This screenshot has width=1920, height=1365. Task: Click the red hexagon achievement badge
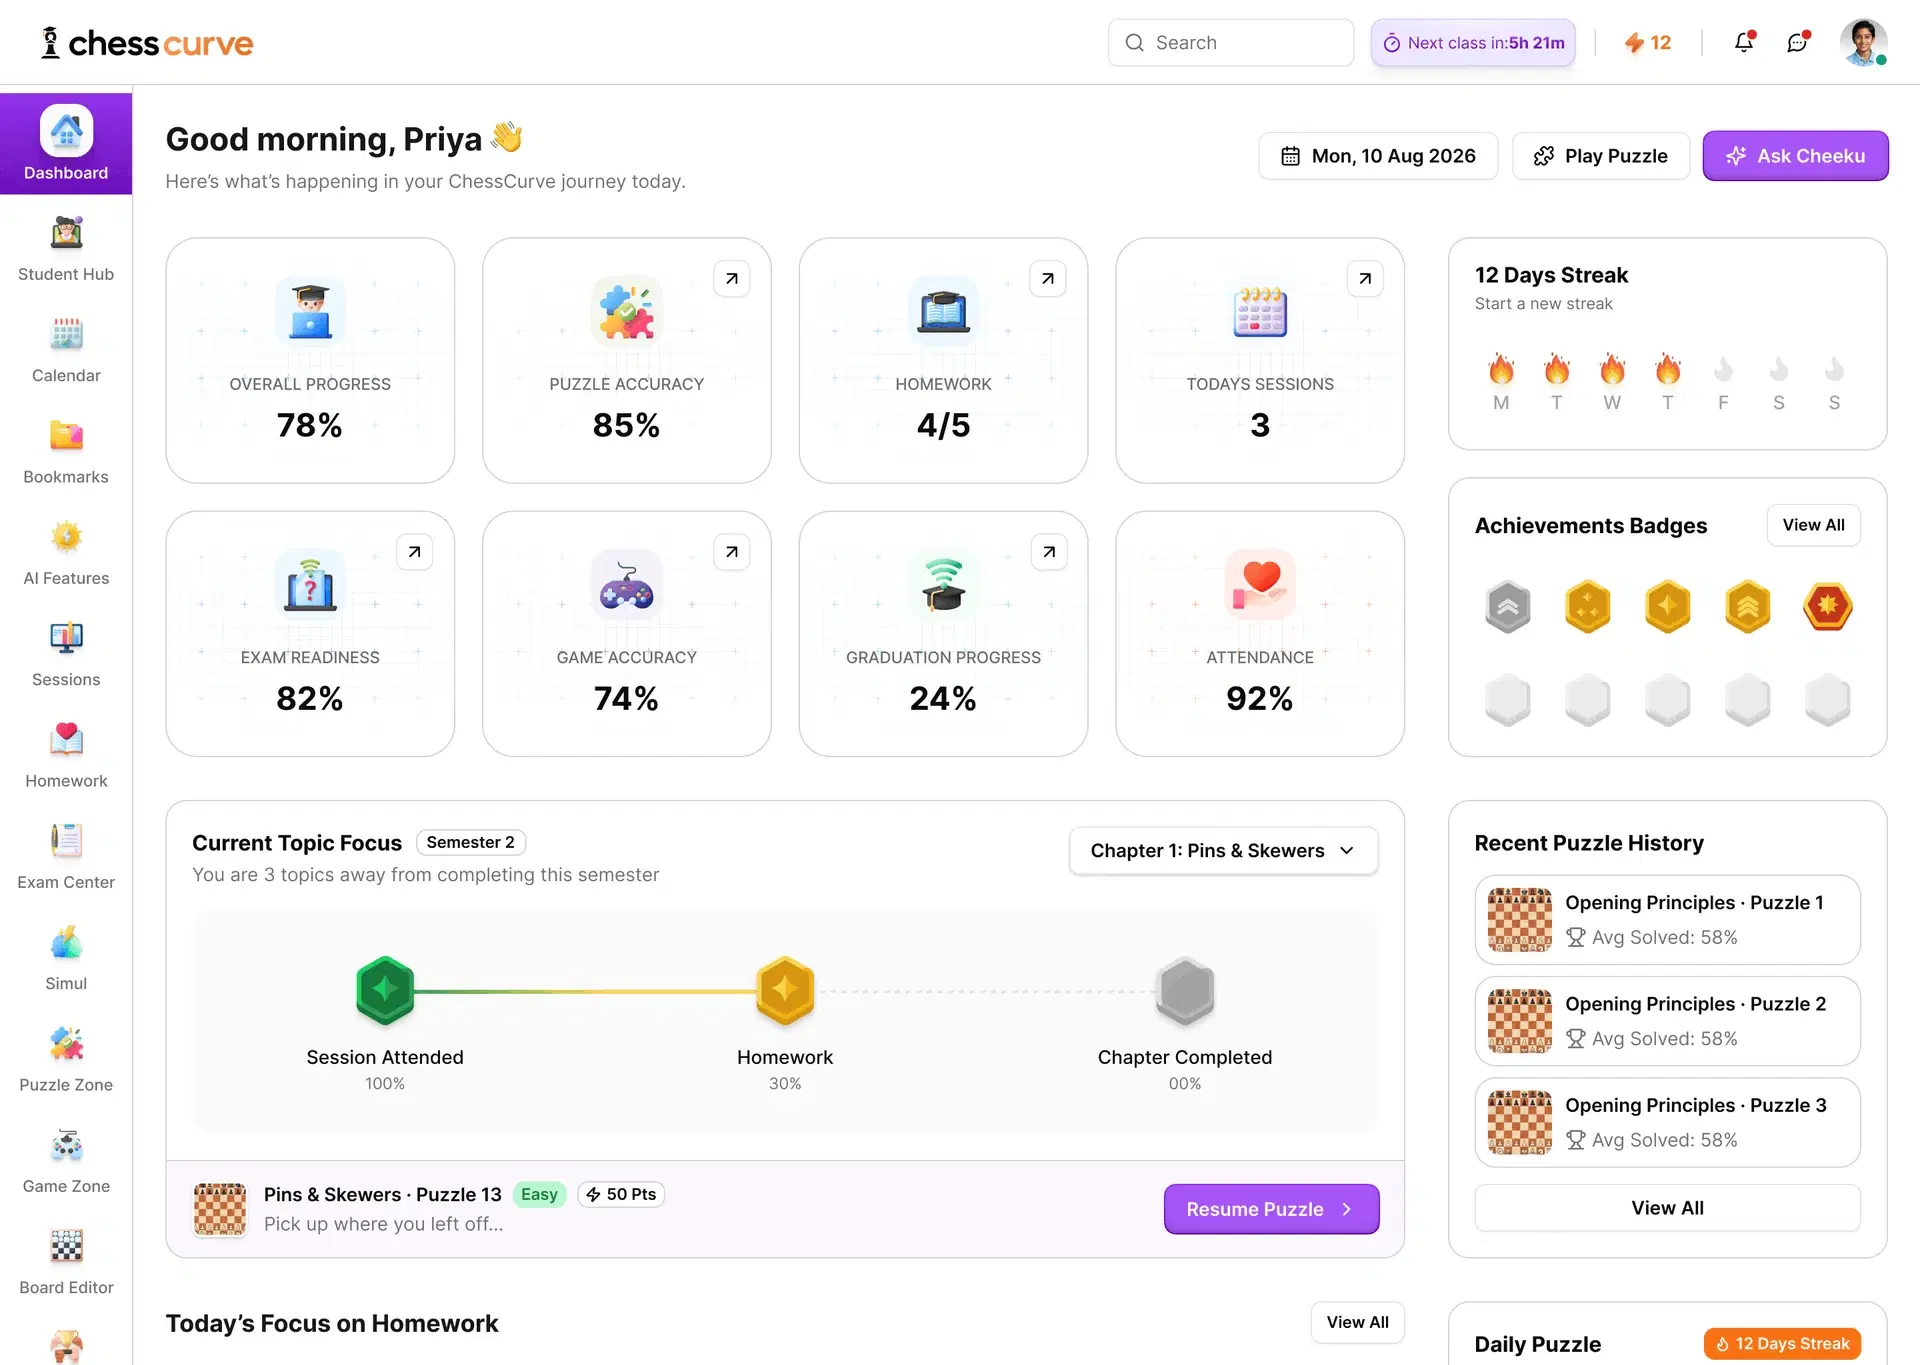point(1828,606)
